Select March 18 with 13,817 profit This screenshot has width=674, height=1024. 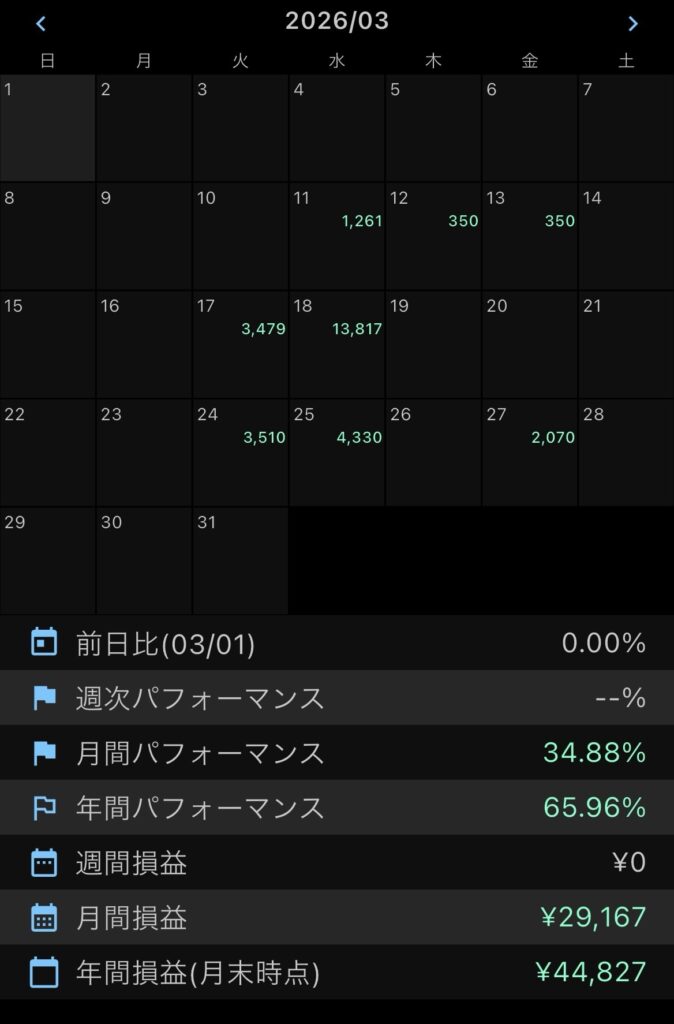coord(337,344)
